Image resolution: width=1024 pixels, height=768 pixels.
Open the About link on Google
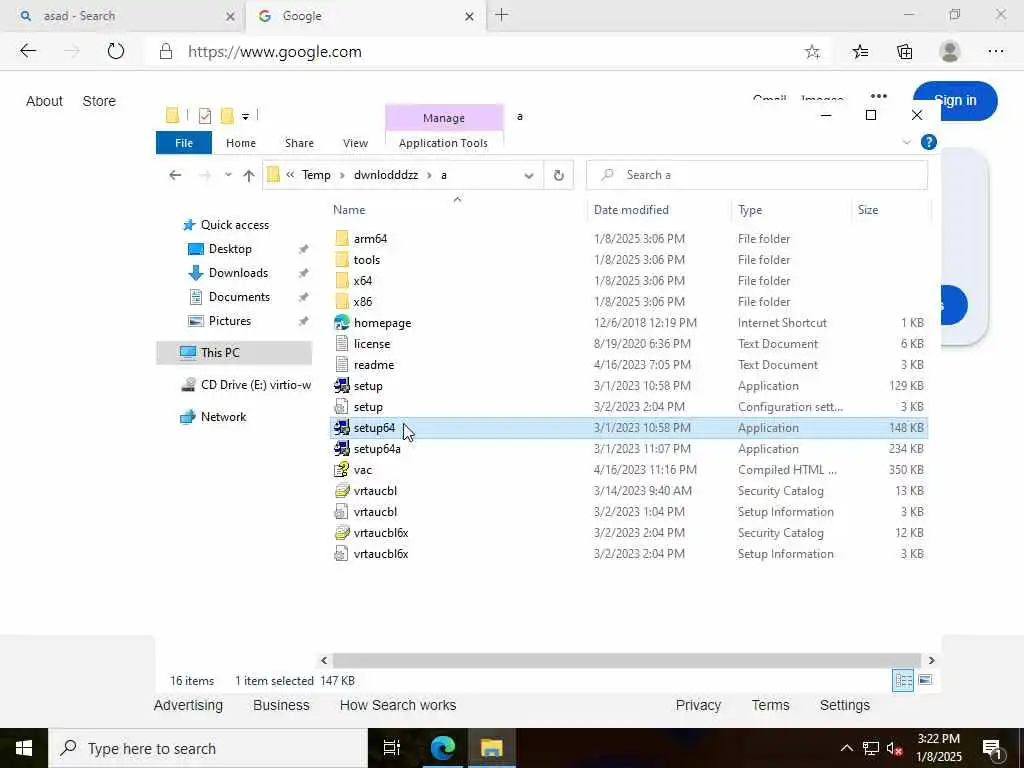tap(44, 101)
